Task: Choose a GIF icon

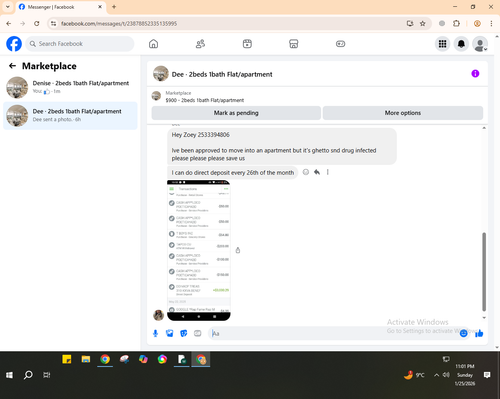Action: [198, 333]
